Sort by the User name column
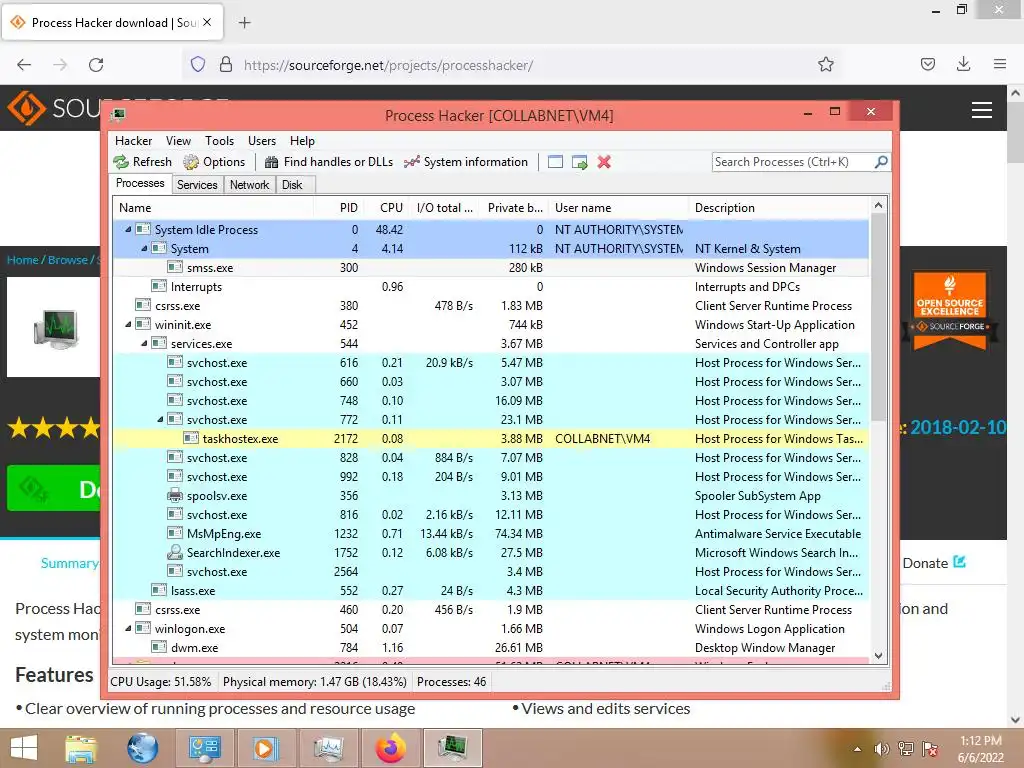The width and height of the screenshot is (1024, 768). coord(618,208)
